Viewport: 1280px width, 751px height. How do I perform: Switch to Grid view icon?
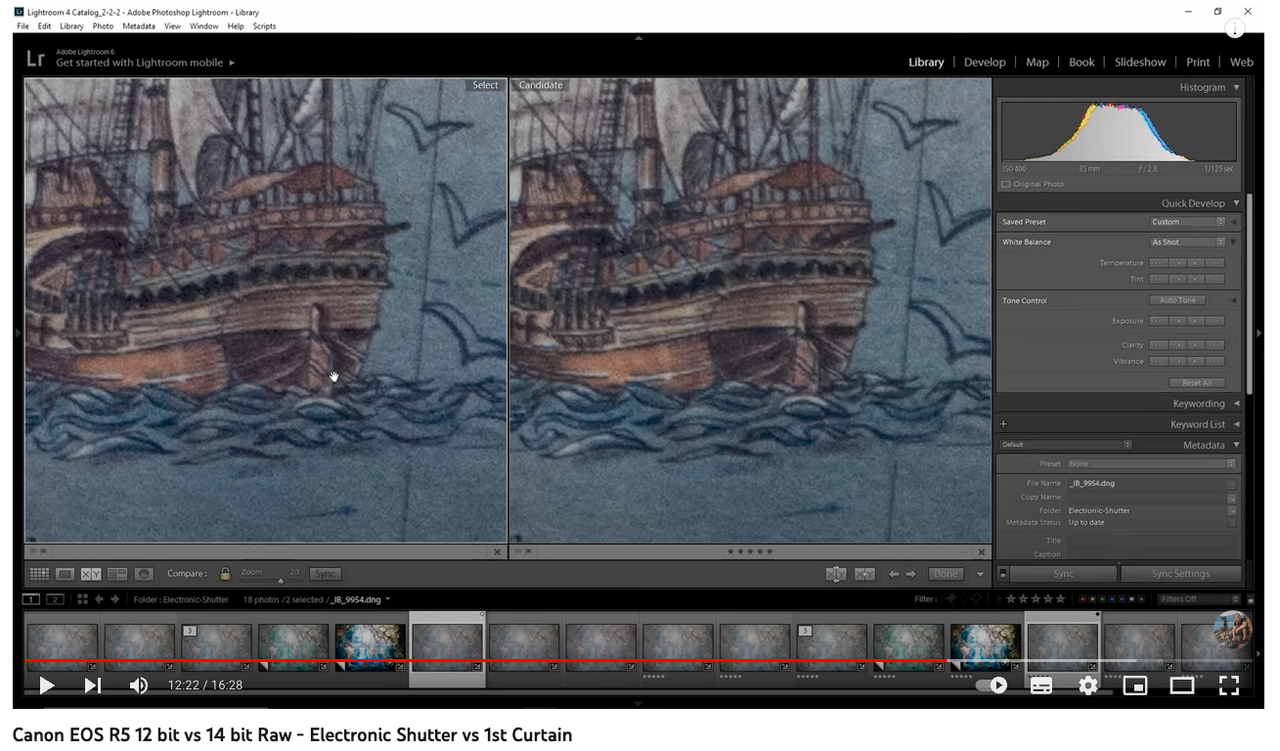39,574
